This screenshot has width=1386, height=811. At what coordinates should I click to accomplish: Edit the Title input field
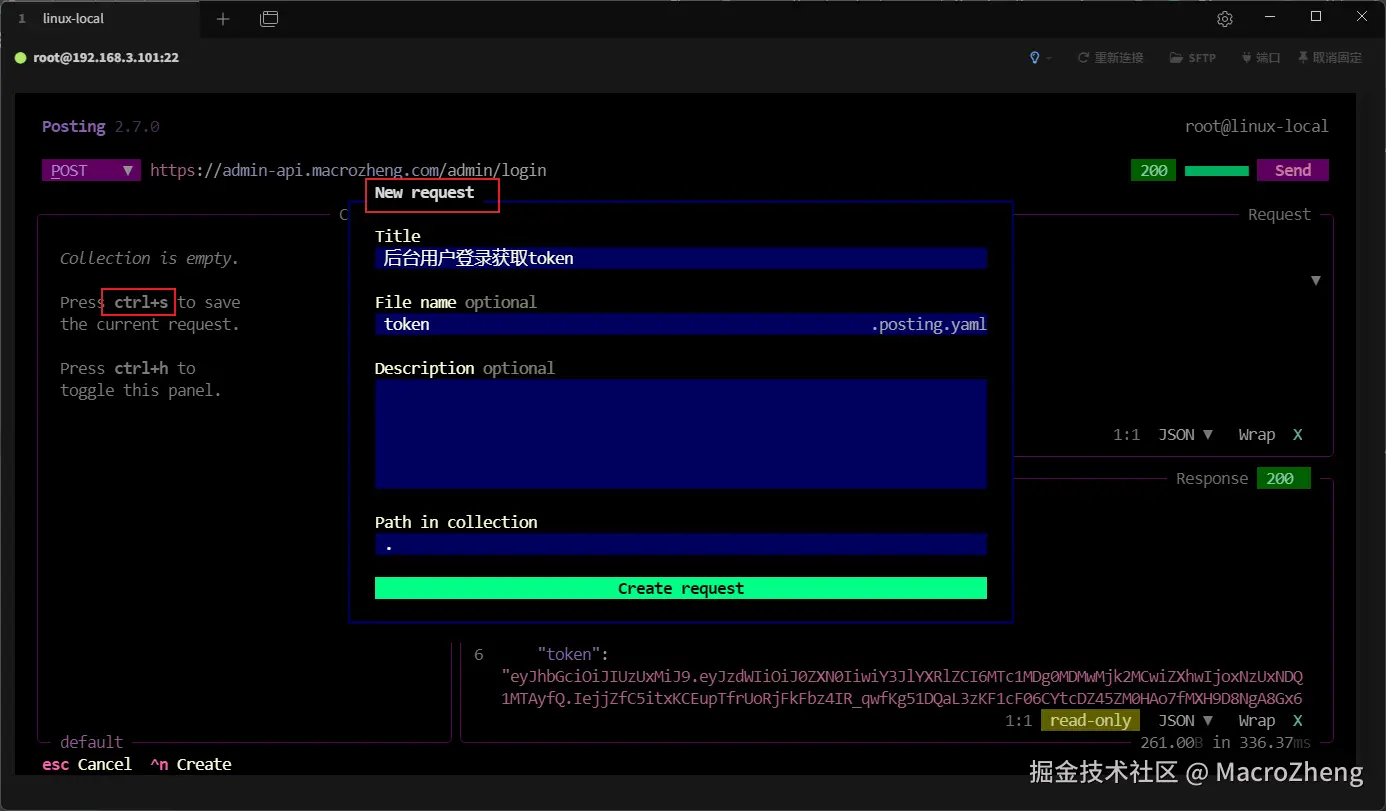pyautogui.click(x=681, y=258)
